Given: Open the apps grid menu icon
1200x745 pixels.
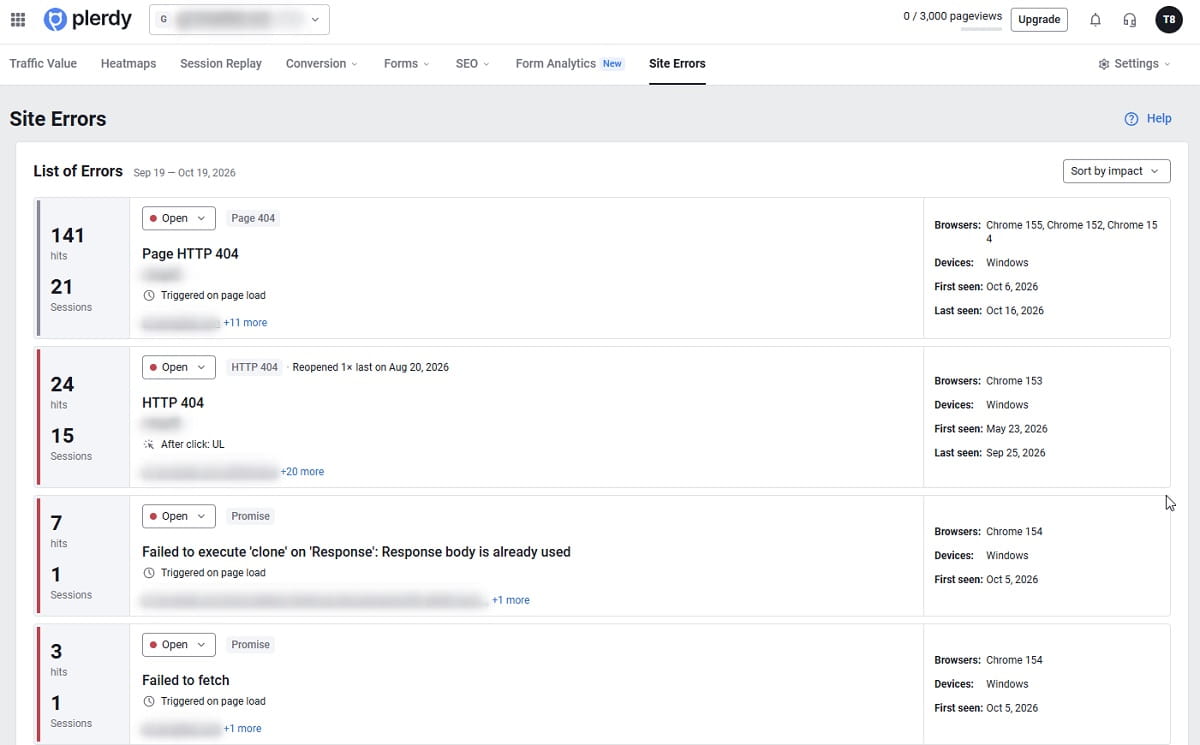Looking at the screenshot, I should click(18, 19).
